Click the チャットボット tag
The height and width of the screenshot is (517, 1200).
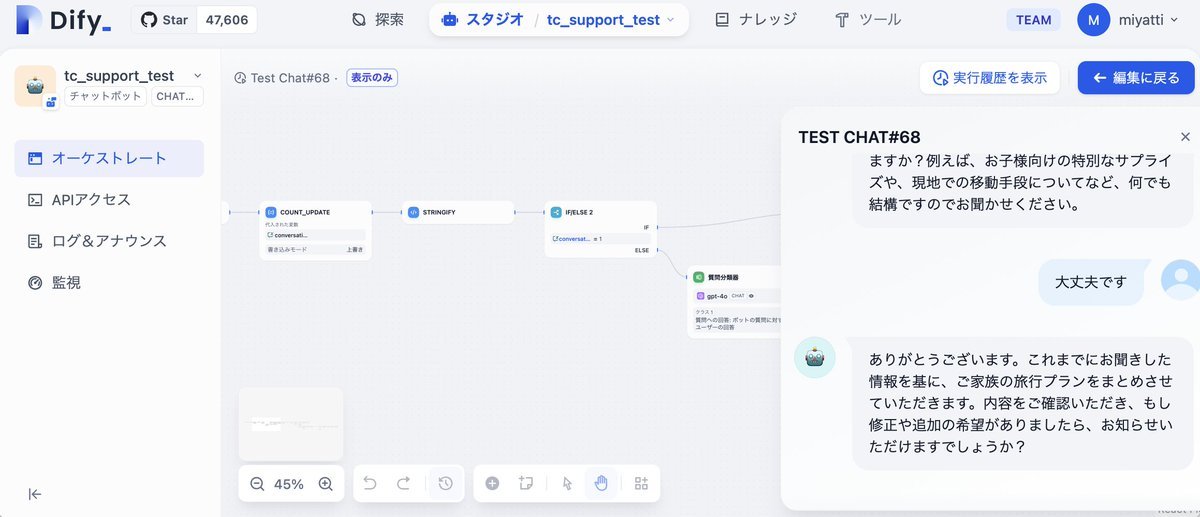coord(105,97)
